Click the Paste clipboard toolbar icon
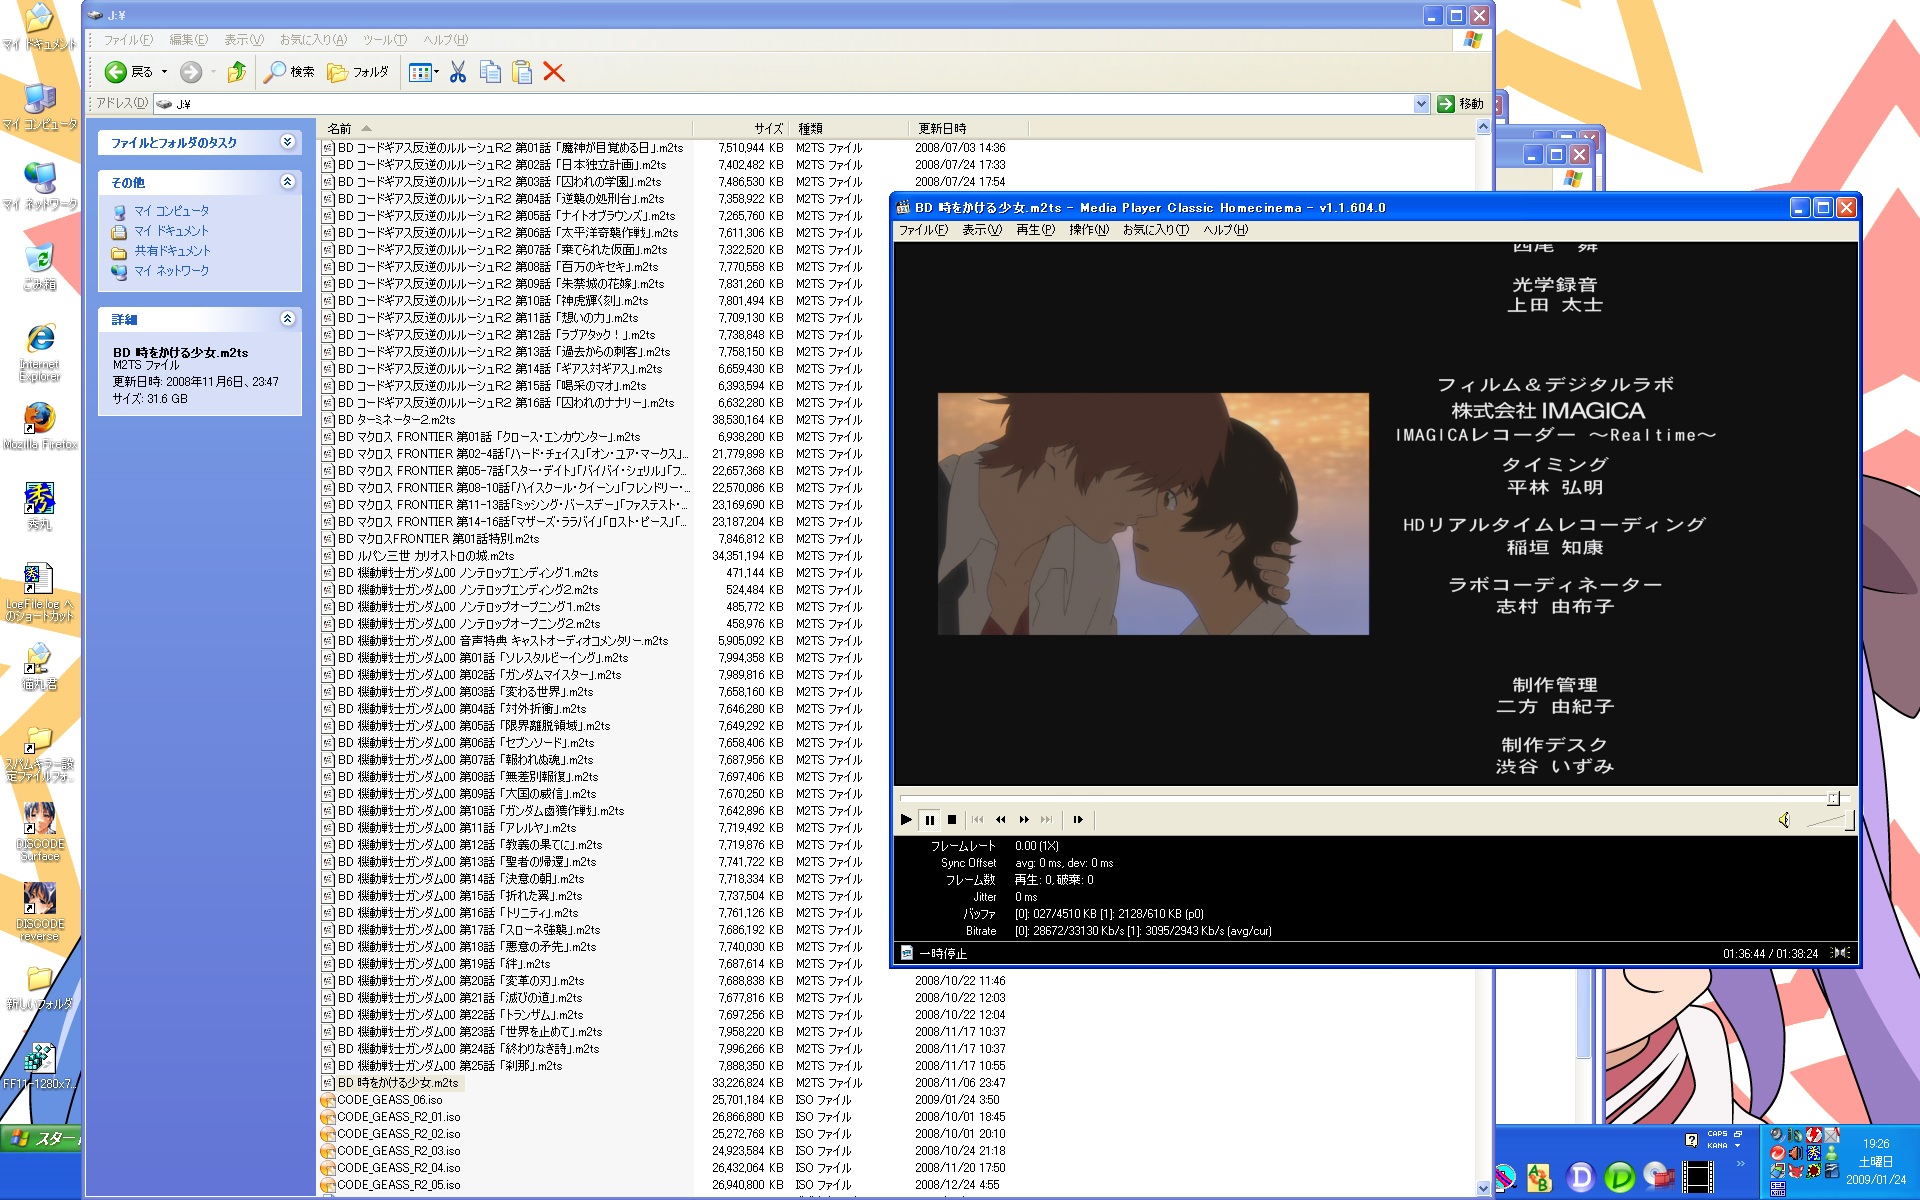The width and height of the screenshot is (1920, 1200). [x=522, y=72]
